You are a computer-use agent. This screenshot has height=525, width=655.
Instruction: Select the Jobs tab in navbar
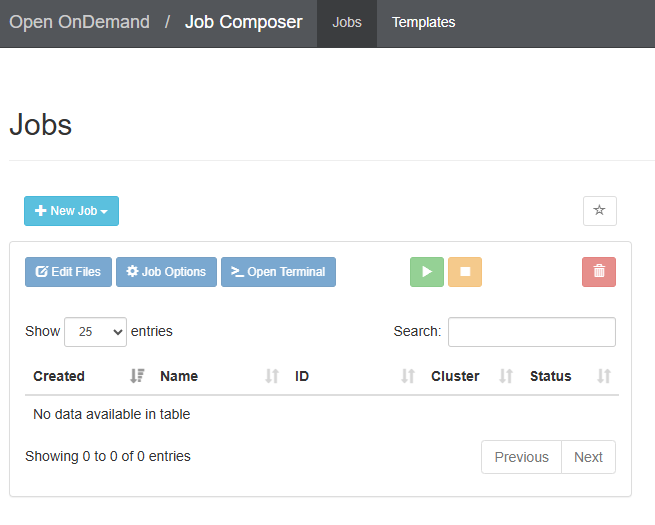pos(347,23)
